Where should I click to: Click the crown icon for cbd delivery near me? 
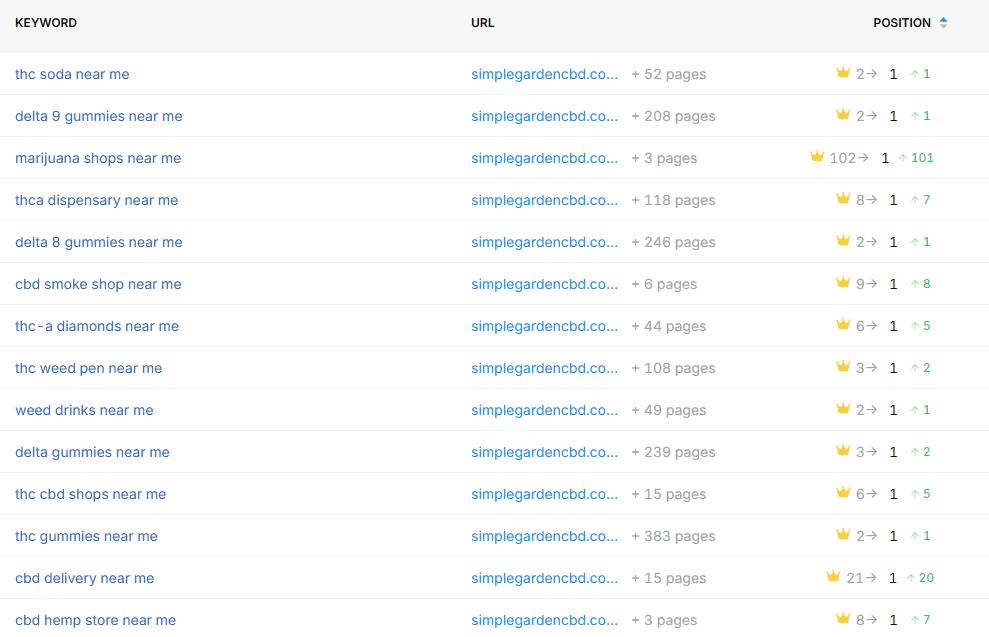(833, 576)
